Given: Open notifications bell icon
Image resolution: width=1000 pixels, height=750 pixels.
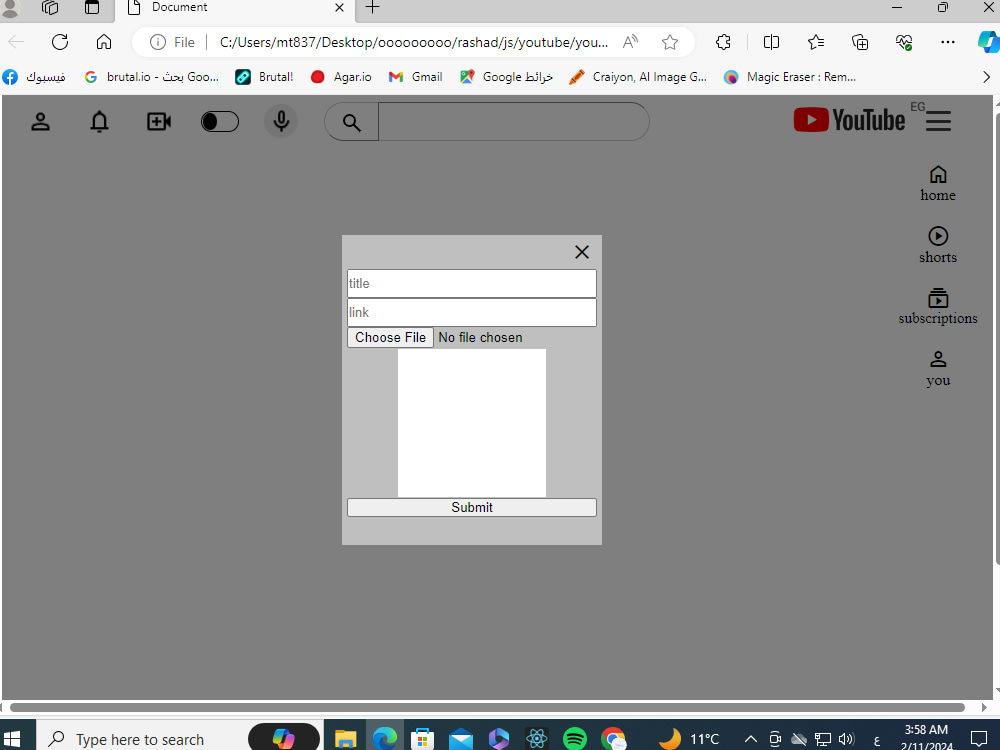Looking at the screenshot, I should click(x=99, y=121).
